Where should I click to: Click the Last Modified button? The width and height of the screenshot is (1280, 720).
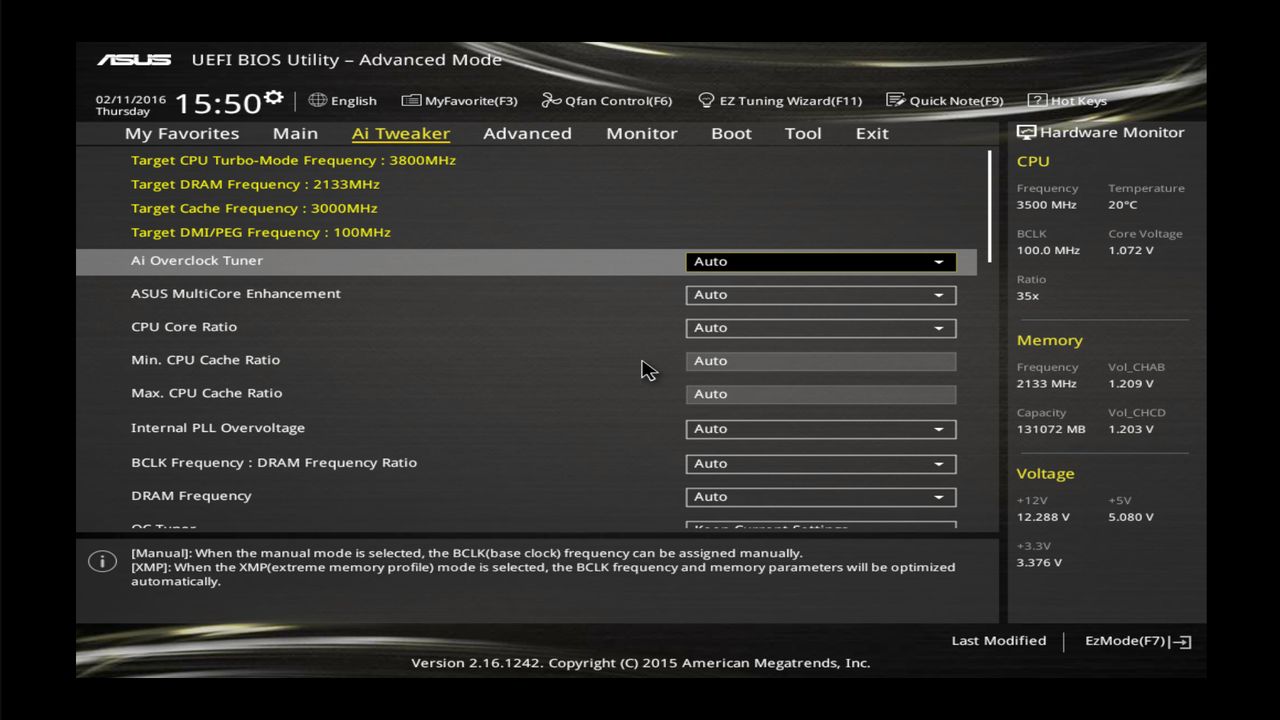999,641
